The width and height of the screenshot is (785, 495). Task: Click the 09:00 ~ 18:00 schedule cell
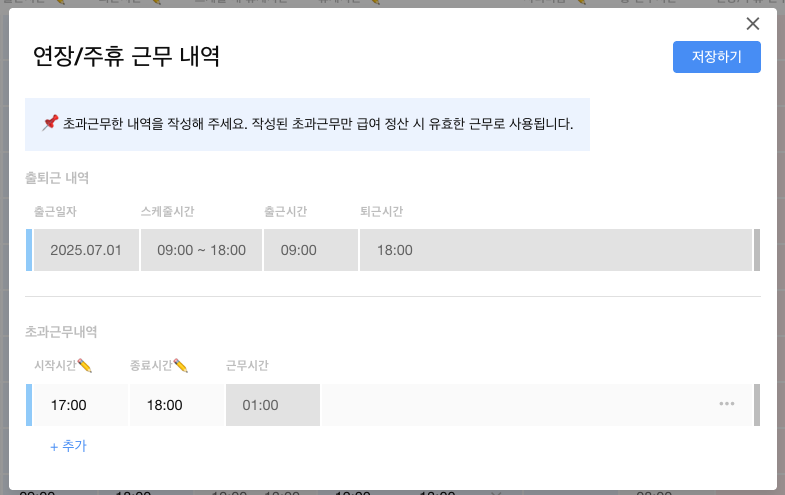point(201,250)
